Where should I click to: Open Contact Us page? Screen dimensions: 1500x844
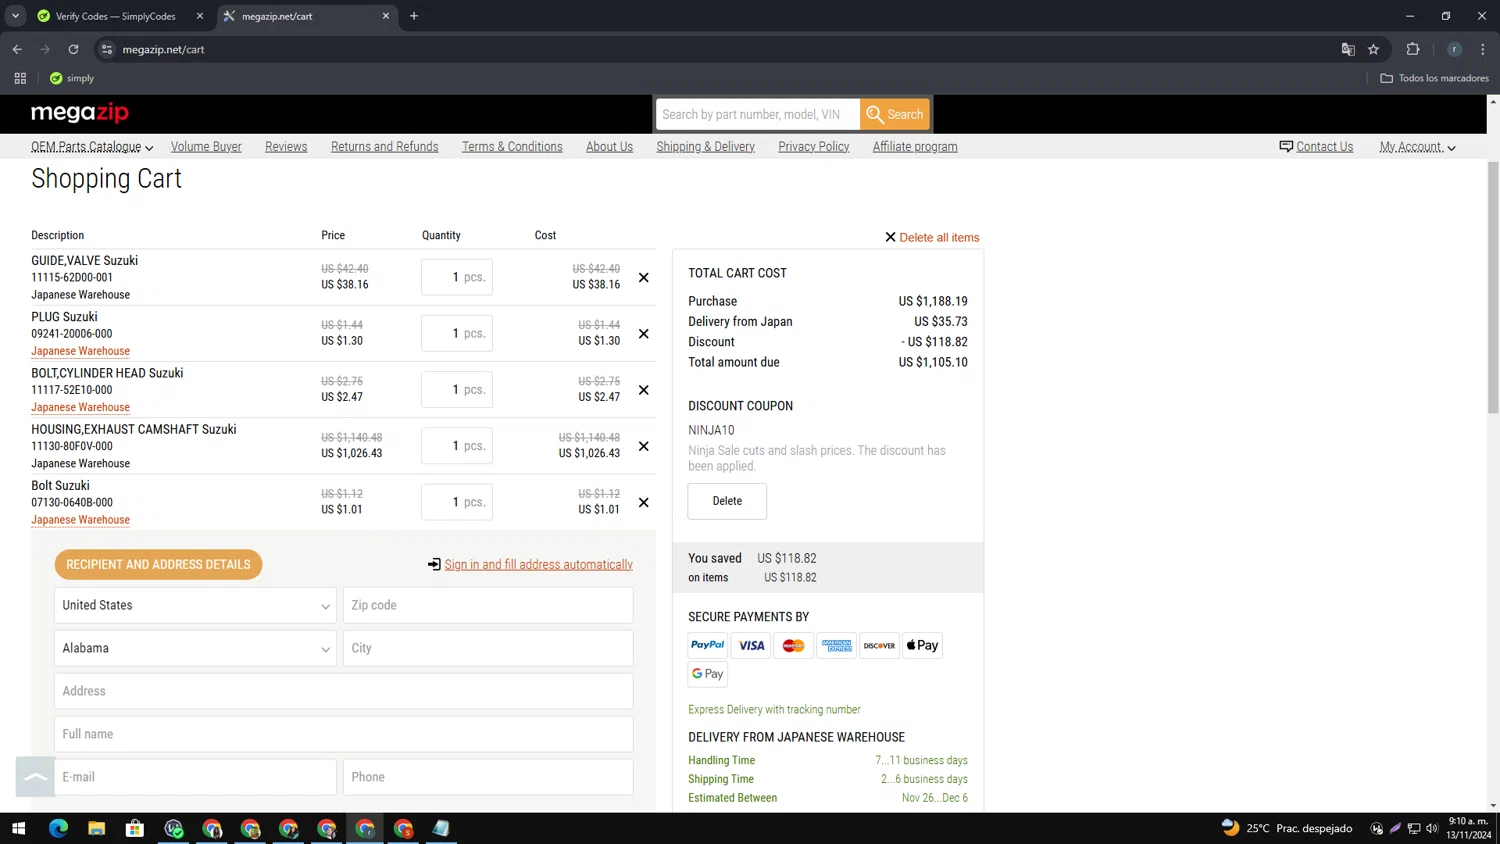click(1316, 146)
